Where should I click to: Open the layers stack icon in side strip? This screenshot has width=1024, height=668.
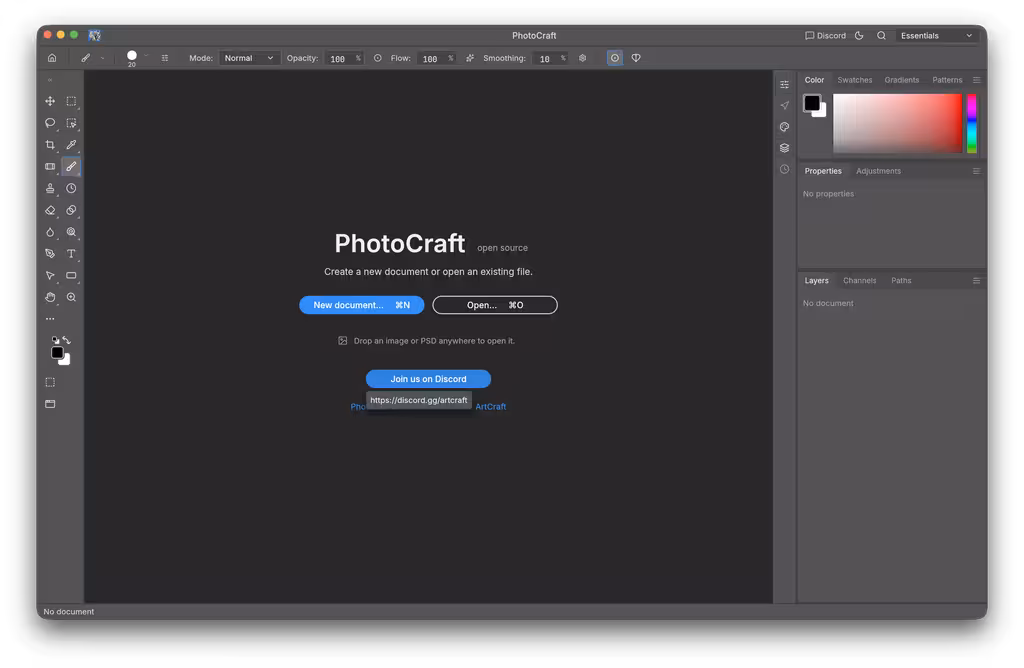[784, 148]
